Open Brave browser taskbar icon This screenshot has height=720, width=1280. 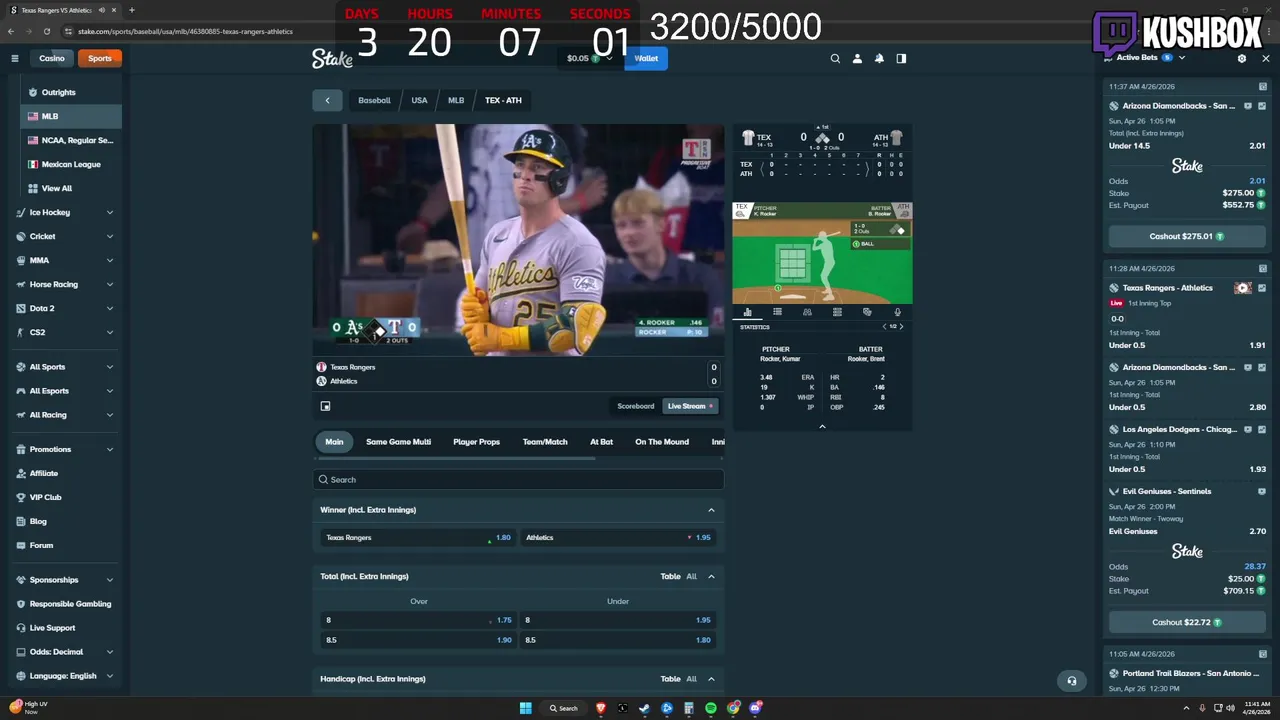click(601, 708)
